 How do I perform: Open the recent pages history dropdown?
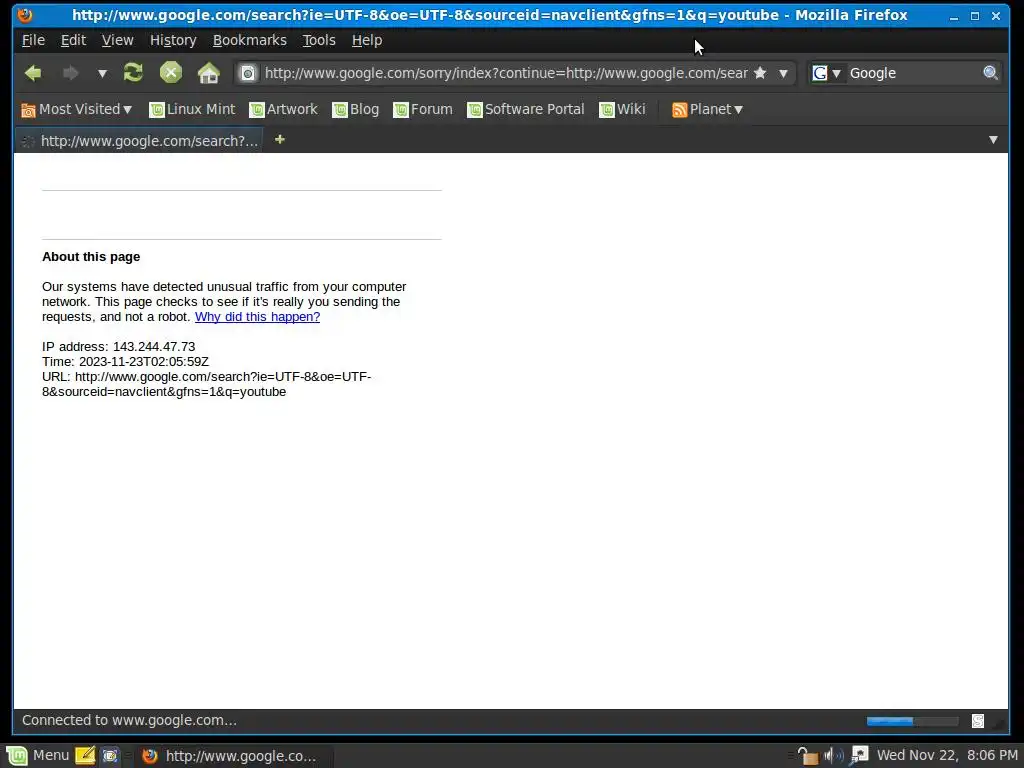(103, 73)
